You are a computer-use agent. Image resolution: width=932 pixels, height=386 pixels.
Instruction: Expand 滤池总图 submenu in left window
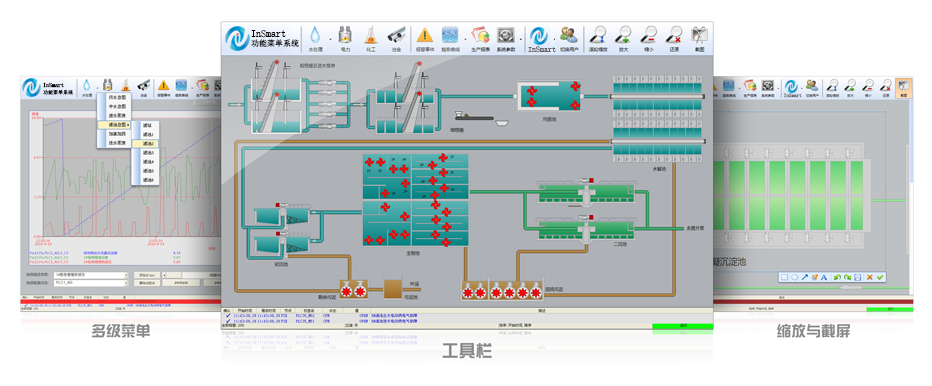tap(114, 124)
